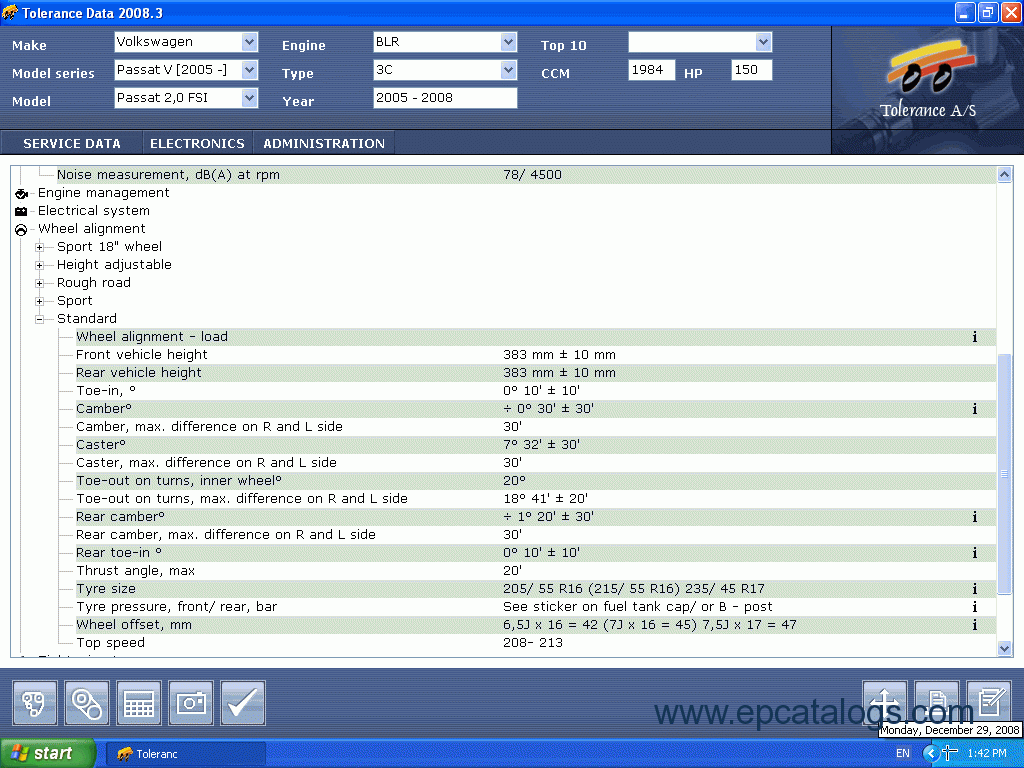1024x768 pixels.
Task: Click the camera snapshot toolbar icon
Action: (x=191, y=703)
